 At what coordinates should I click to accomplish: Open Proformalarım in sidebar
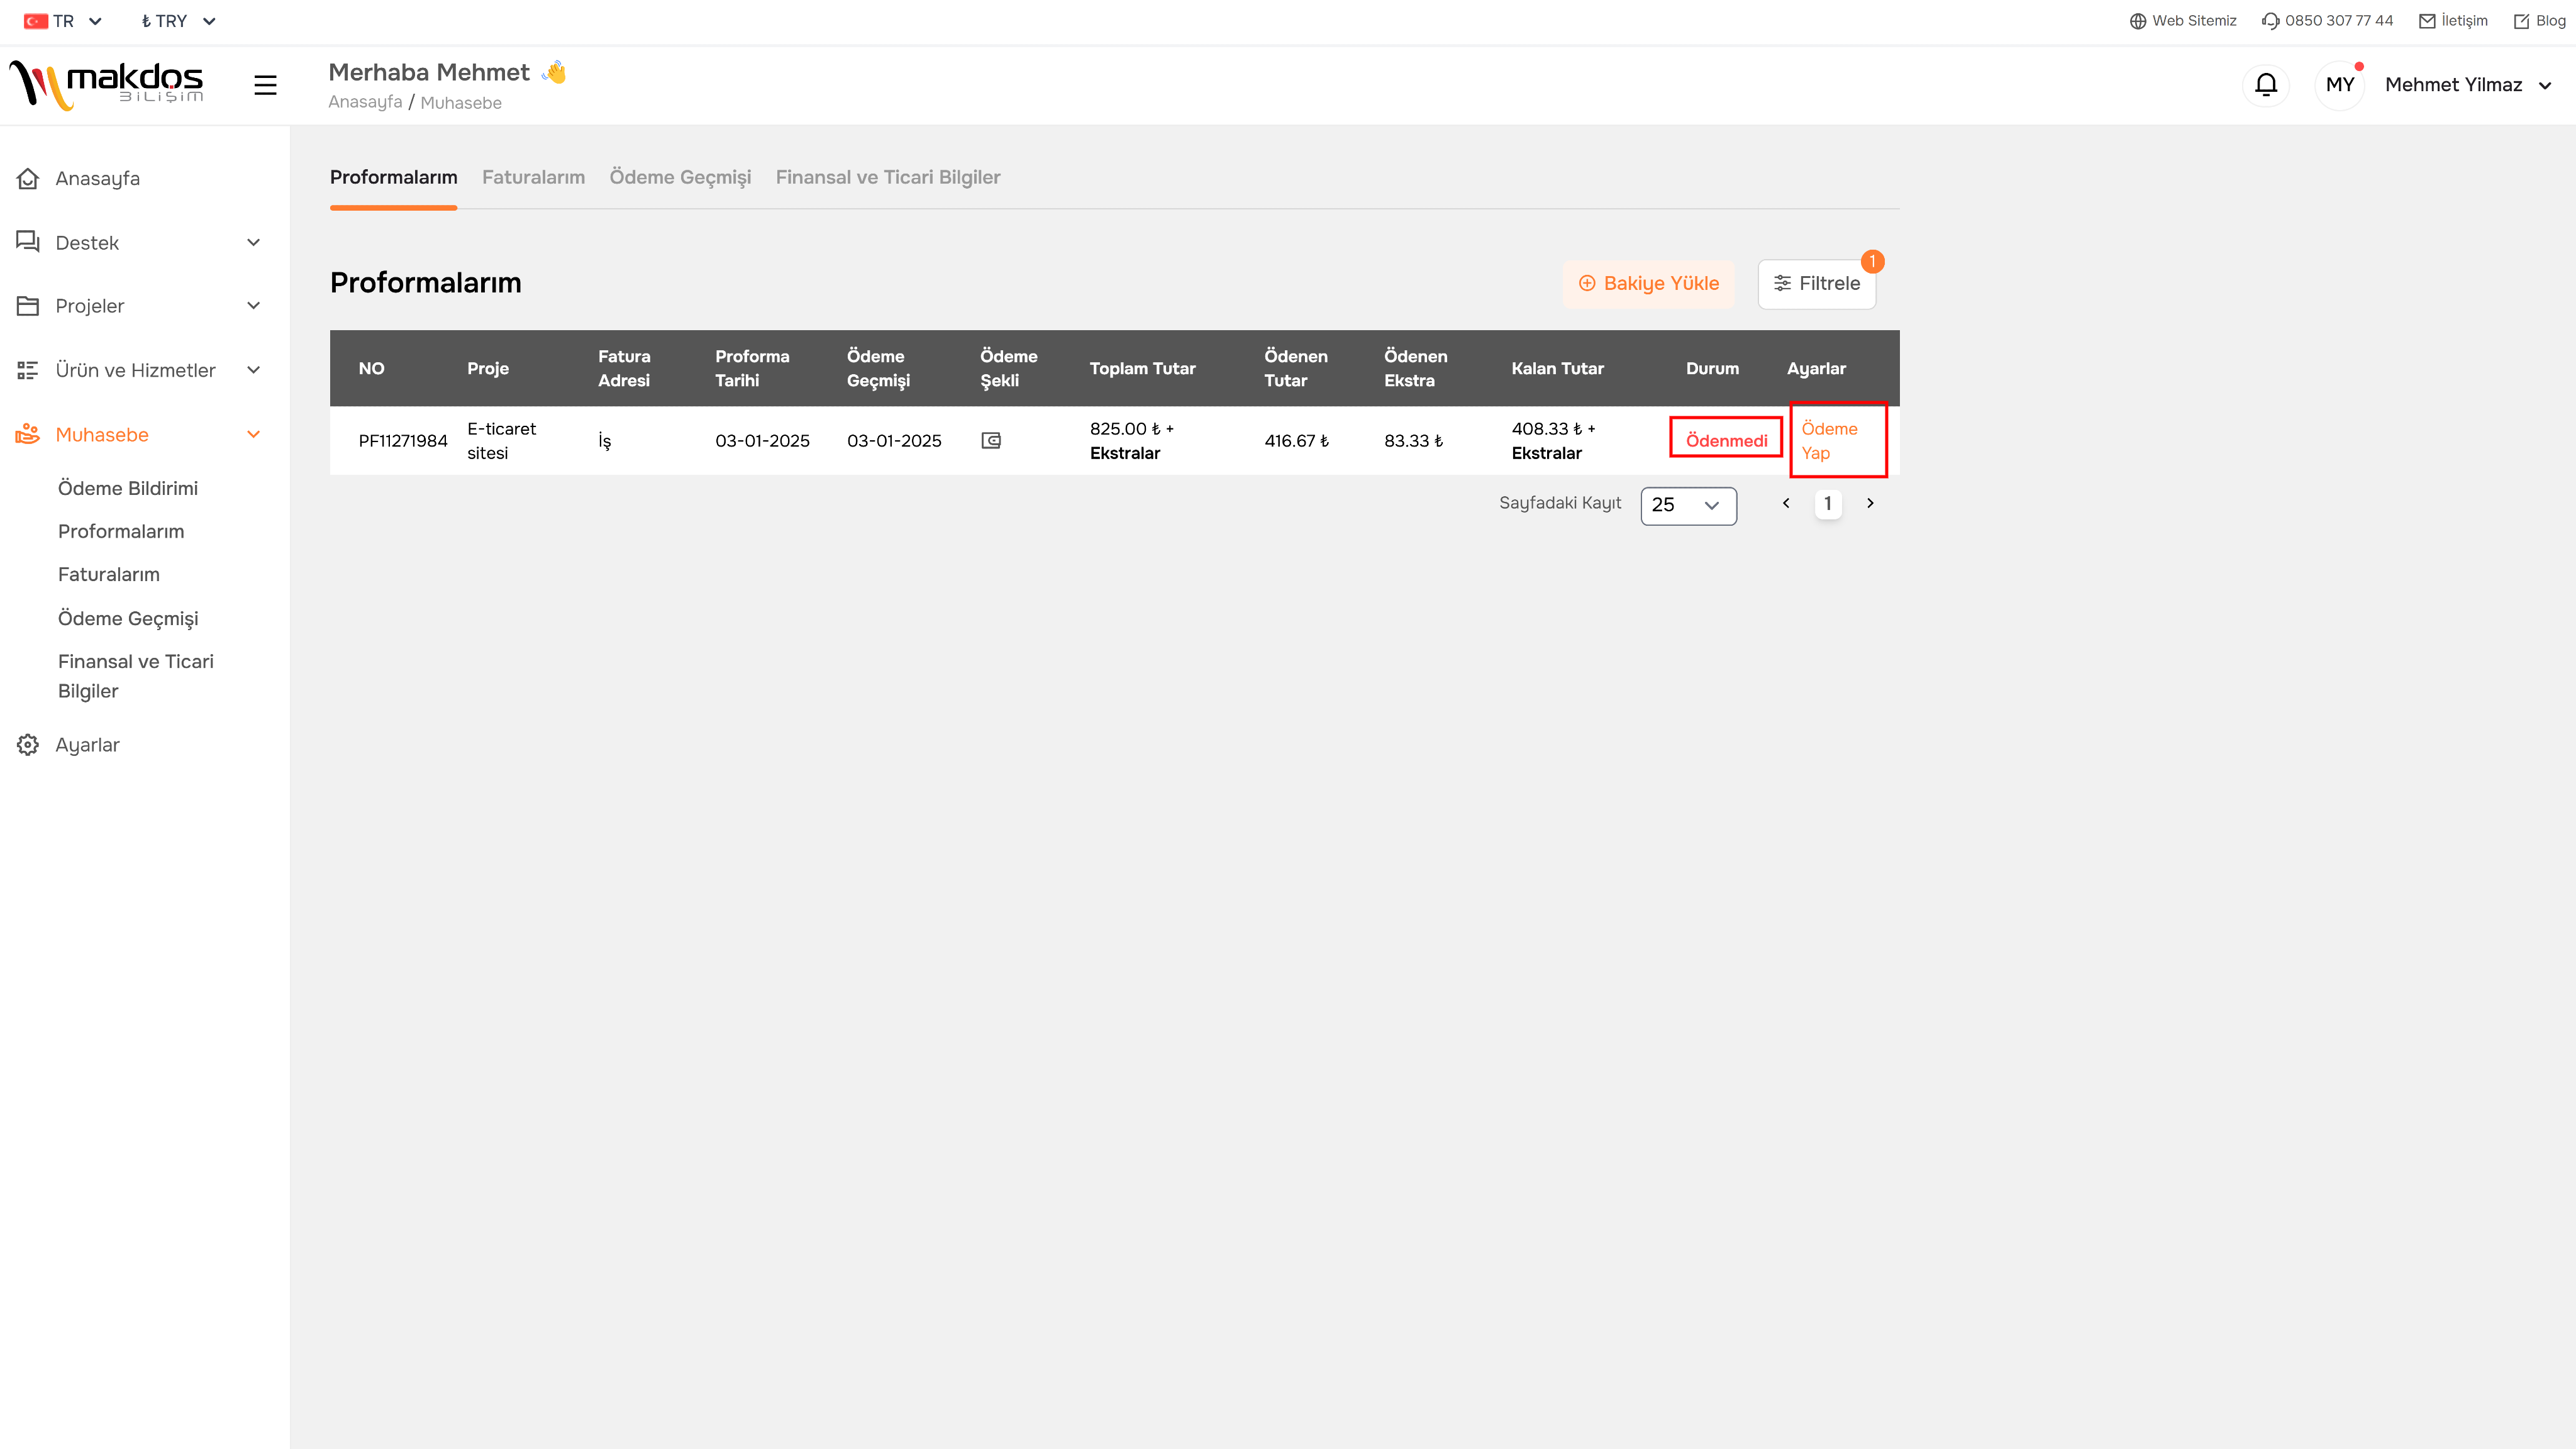click(x=121, y=531)
